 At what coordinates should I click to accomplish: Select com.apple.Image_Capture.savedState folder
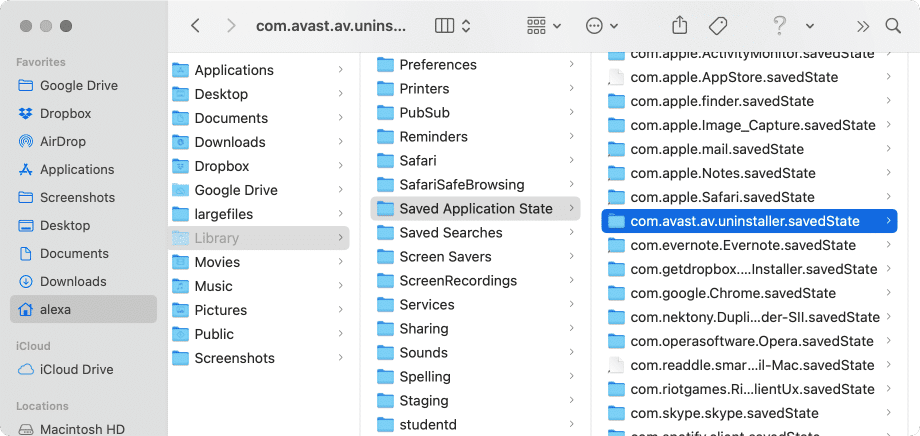[x=750, y=126]
